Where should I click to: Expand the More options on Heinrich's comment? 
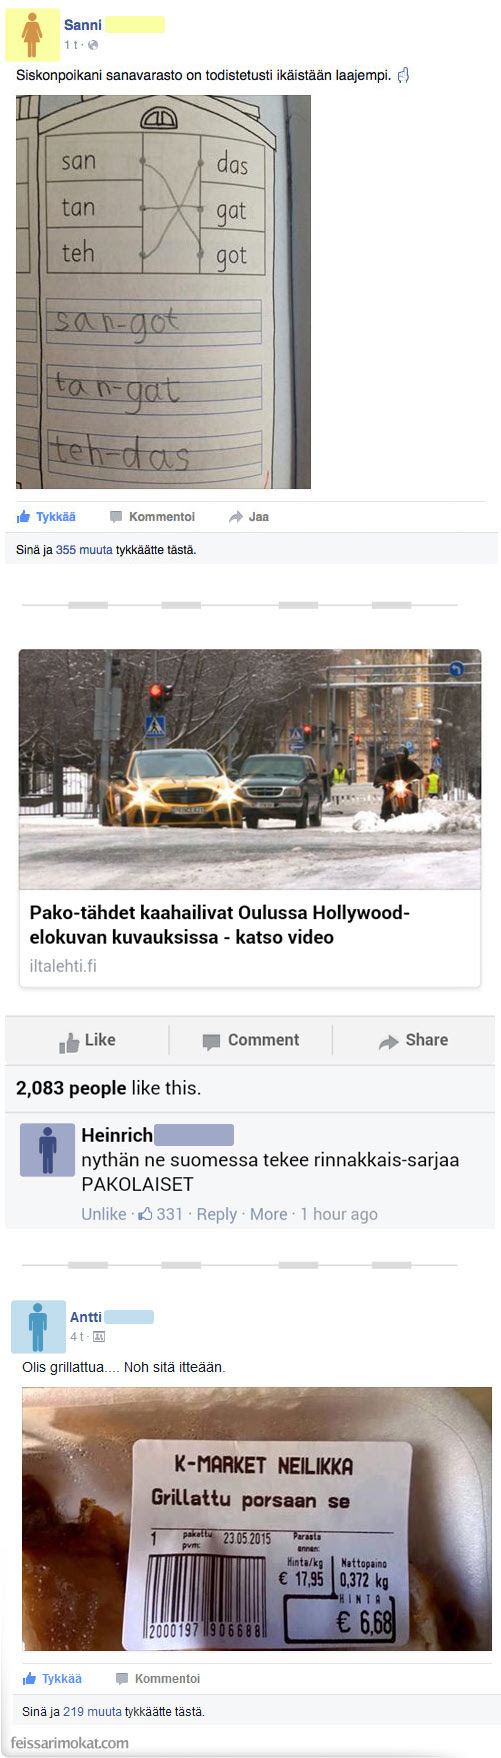pos(269,1214)
